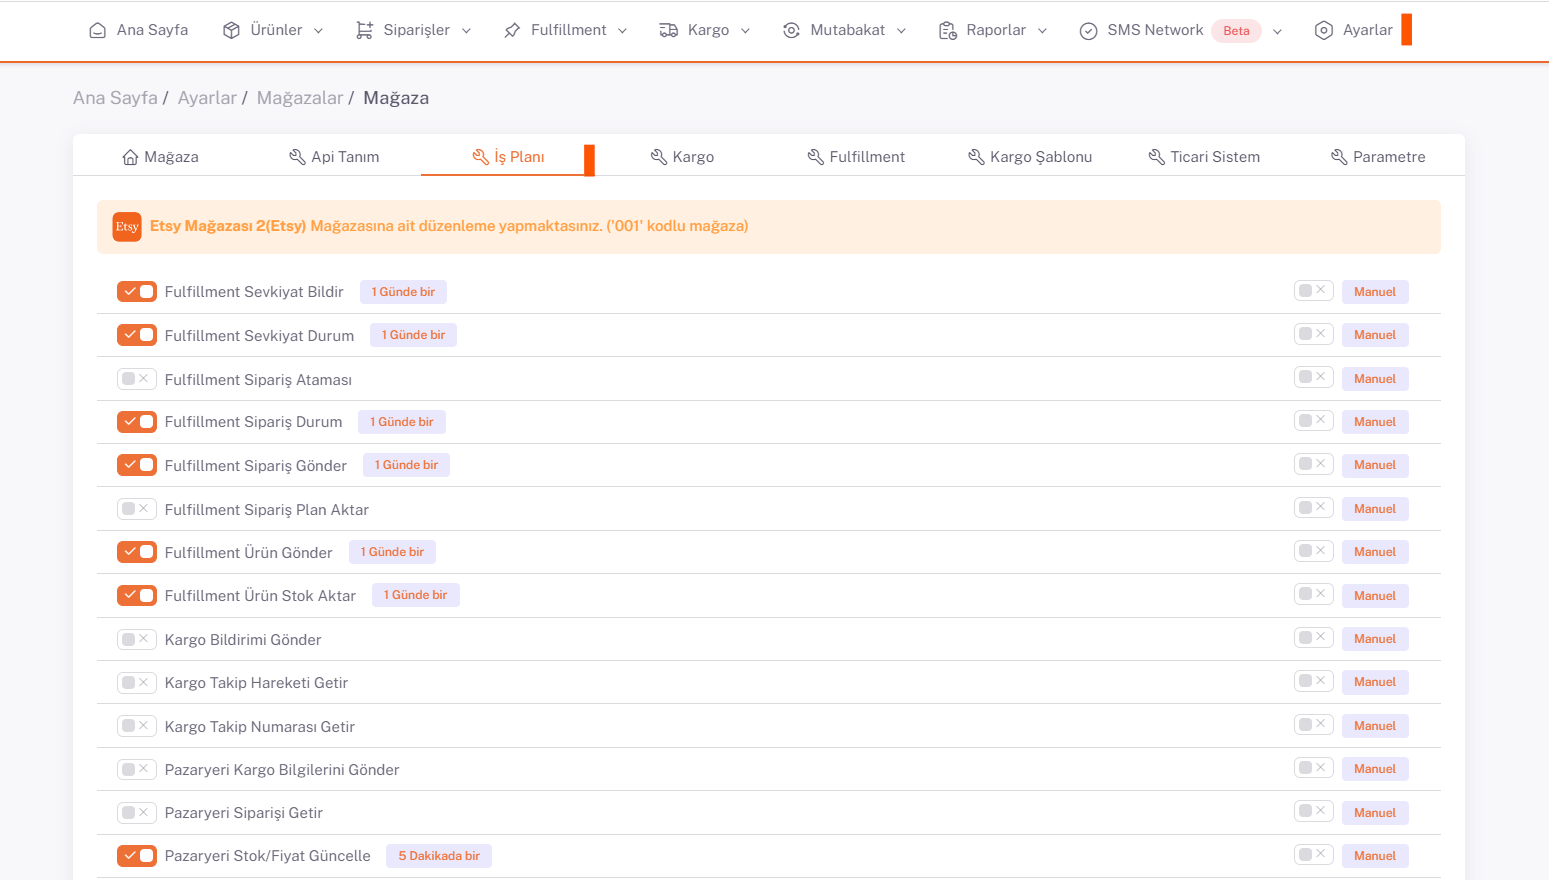Go to Ana Sayfa breadcrumb link

[115, 98]
